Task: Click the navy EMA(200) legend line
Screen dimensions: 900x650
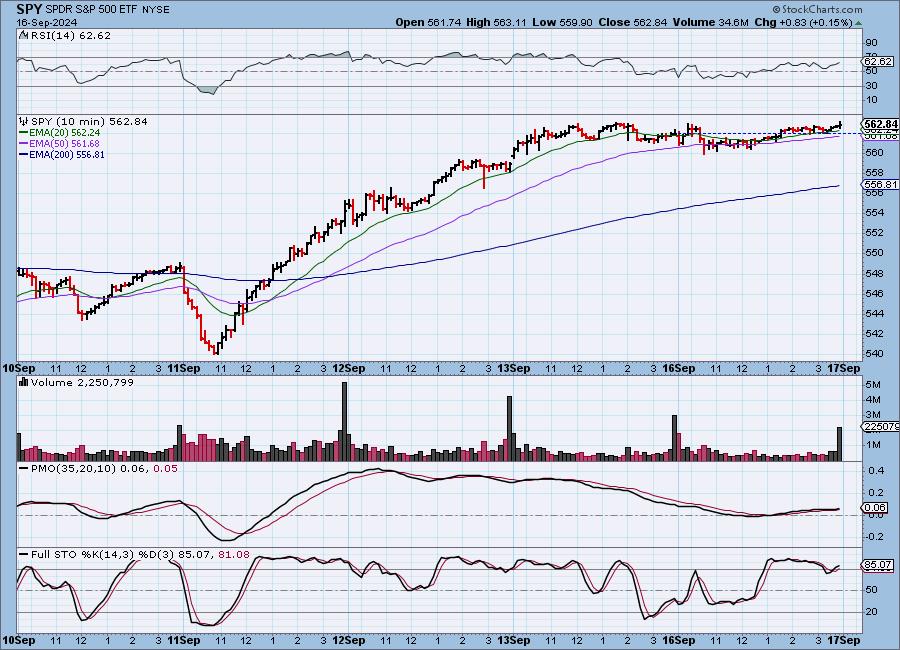Action: [24, 154]
